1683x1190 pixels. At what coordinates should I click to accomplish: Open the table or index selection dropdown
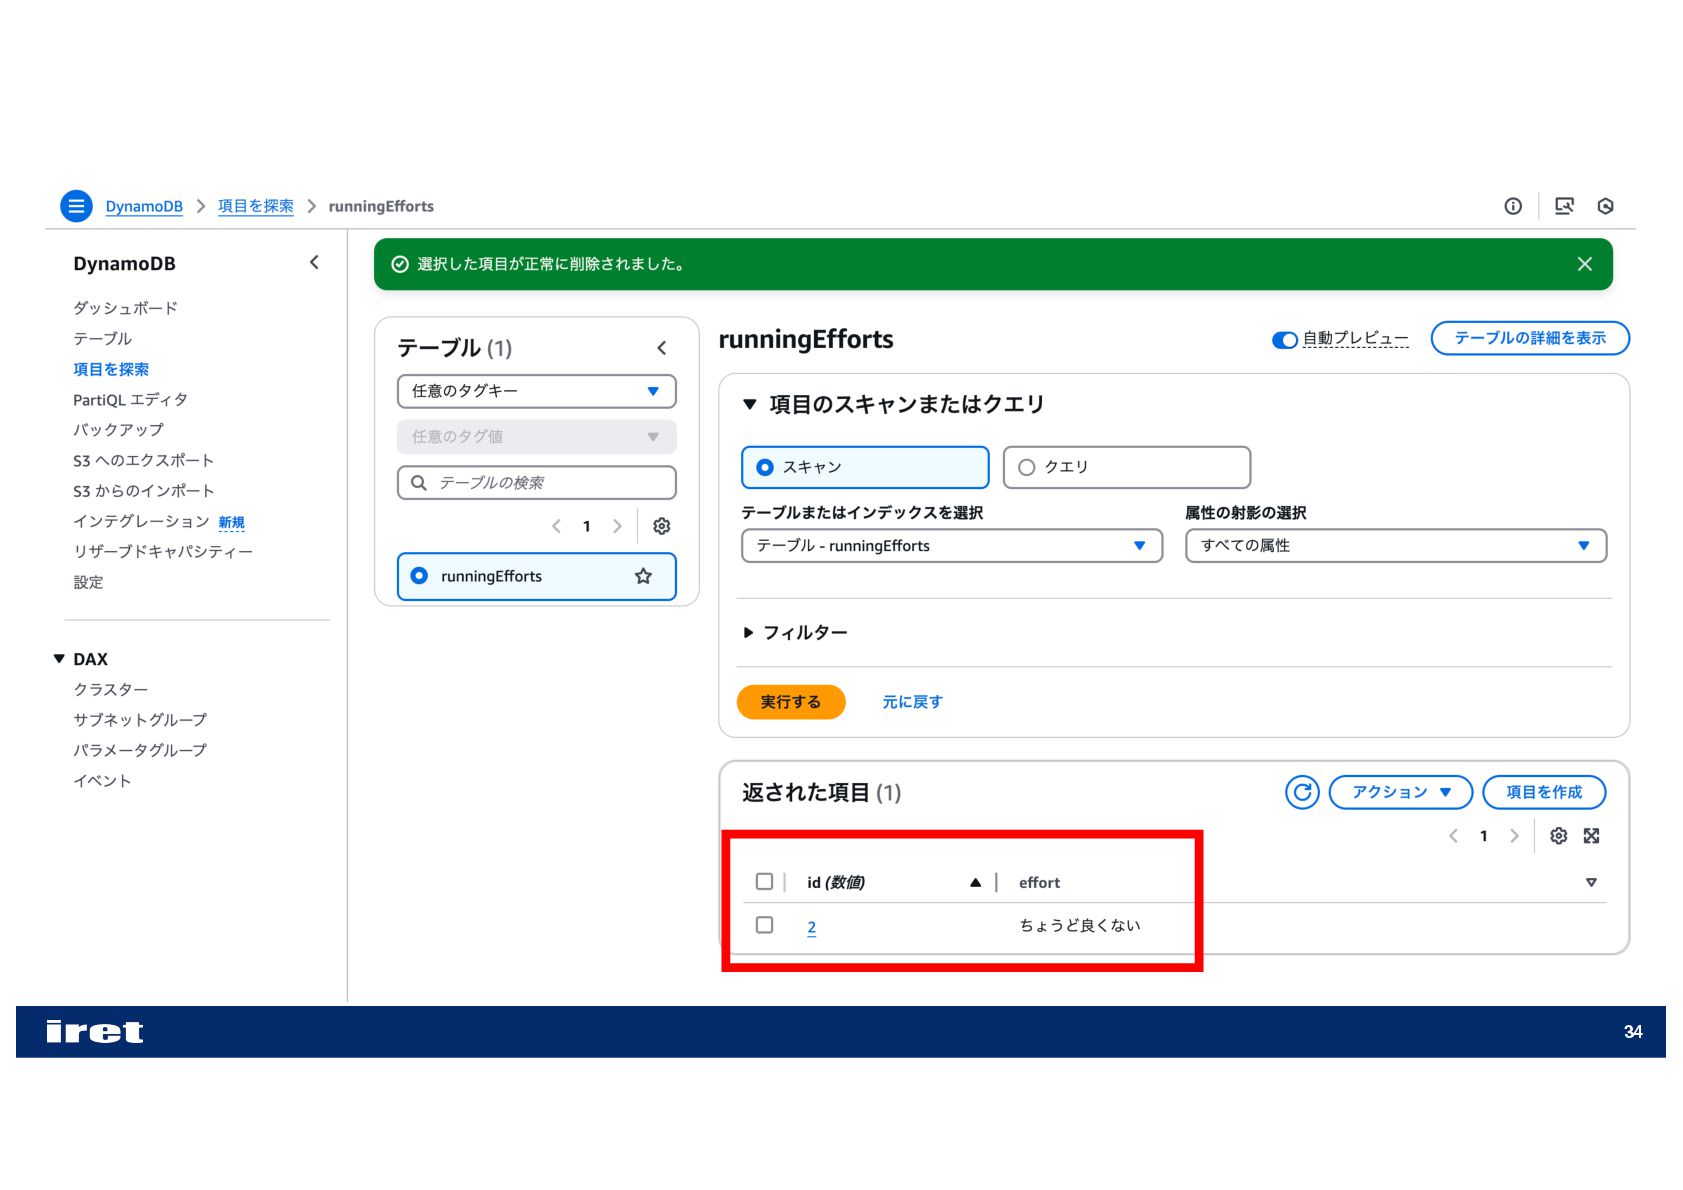point(952,546)
